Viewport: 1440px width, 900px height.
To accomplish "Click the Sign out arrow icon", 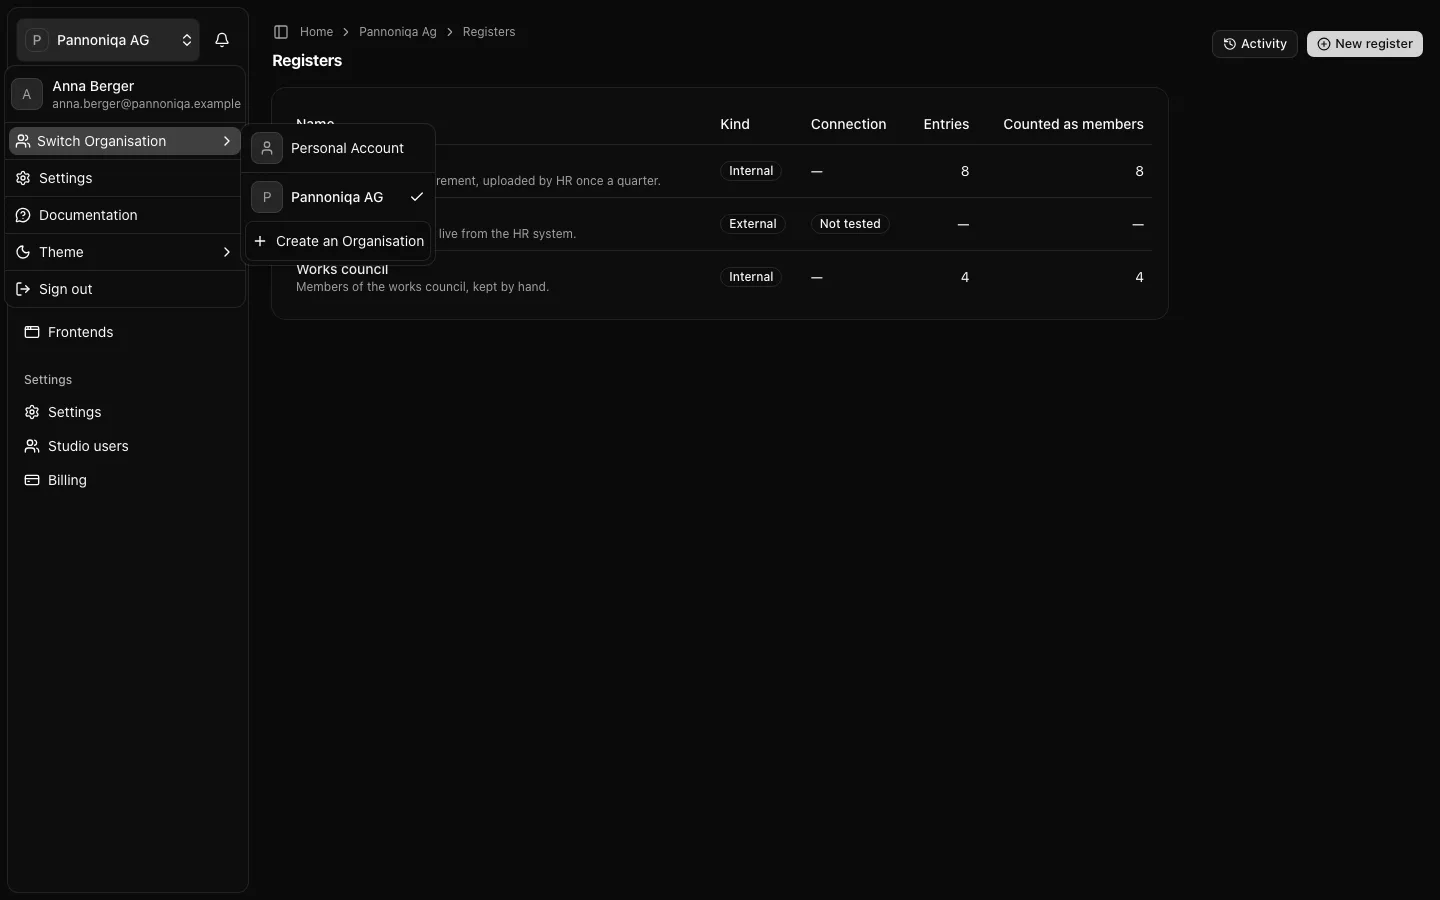I will click(x=23, y=289).
